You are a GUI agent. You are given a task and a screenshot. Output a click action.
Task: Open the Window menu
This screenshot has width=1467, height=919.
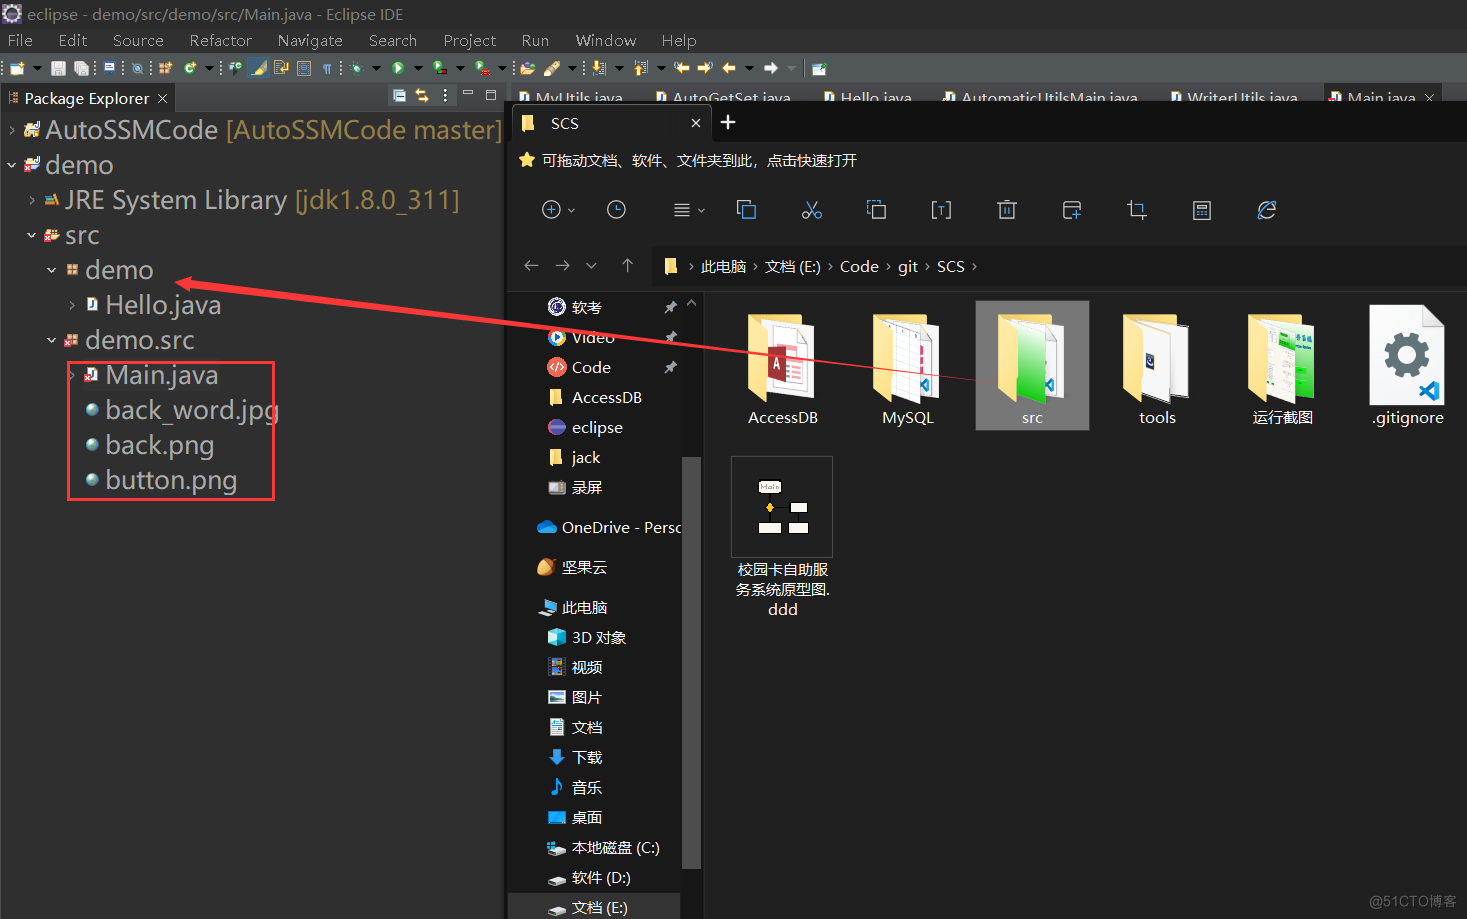click(605, 40)
